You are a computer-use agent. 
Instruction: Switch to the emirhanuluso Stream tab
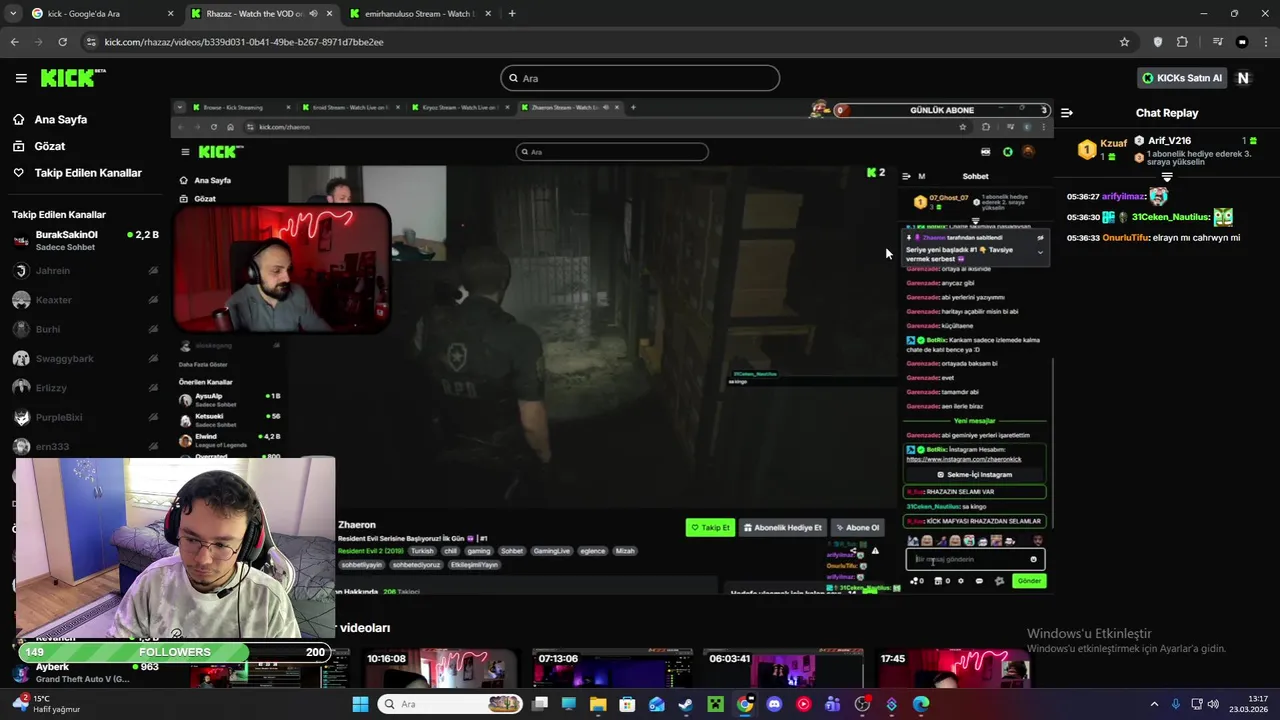(x=418, y=14)
